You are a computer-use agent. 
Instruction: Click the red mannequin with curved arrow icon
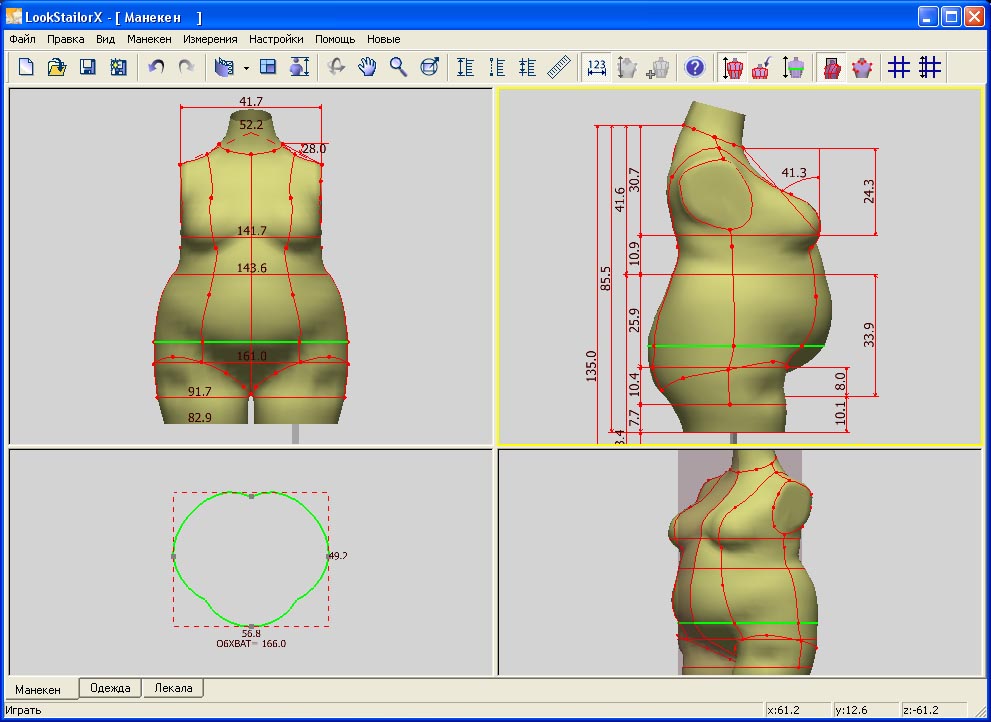point(763,66)
